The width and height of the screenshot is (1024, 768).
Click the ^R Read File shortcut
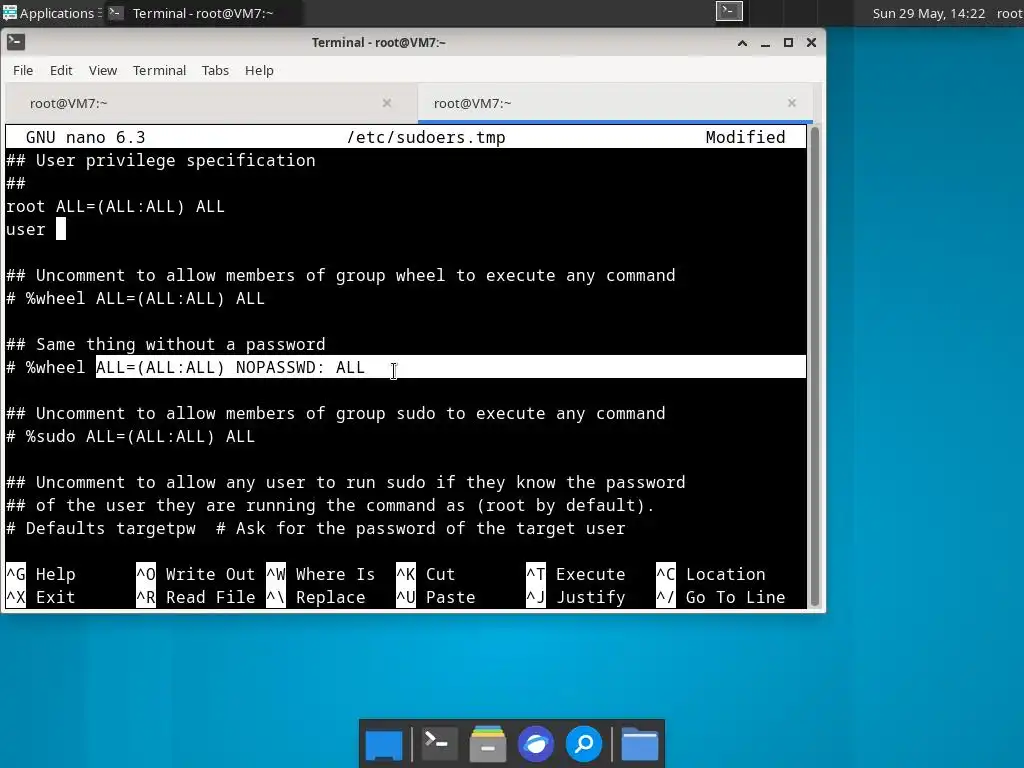pyautogui.click(x=195, y=597)
